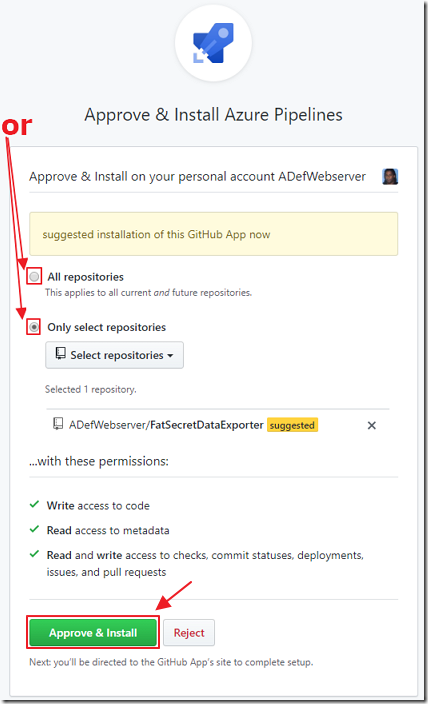
Task: Click the checkmark beside Read access to metadata
Action: coord(34,529)
